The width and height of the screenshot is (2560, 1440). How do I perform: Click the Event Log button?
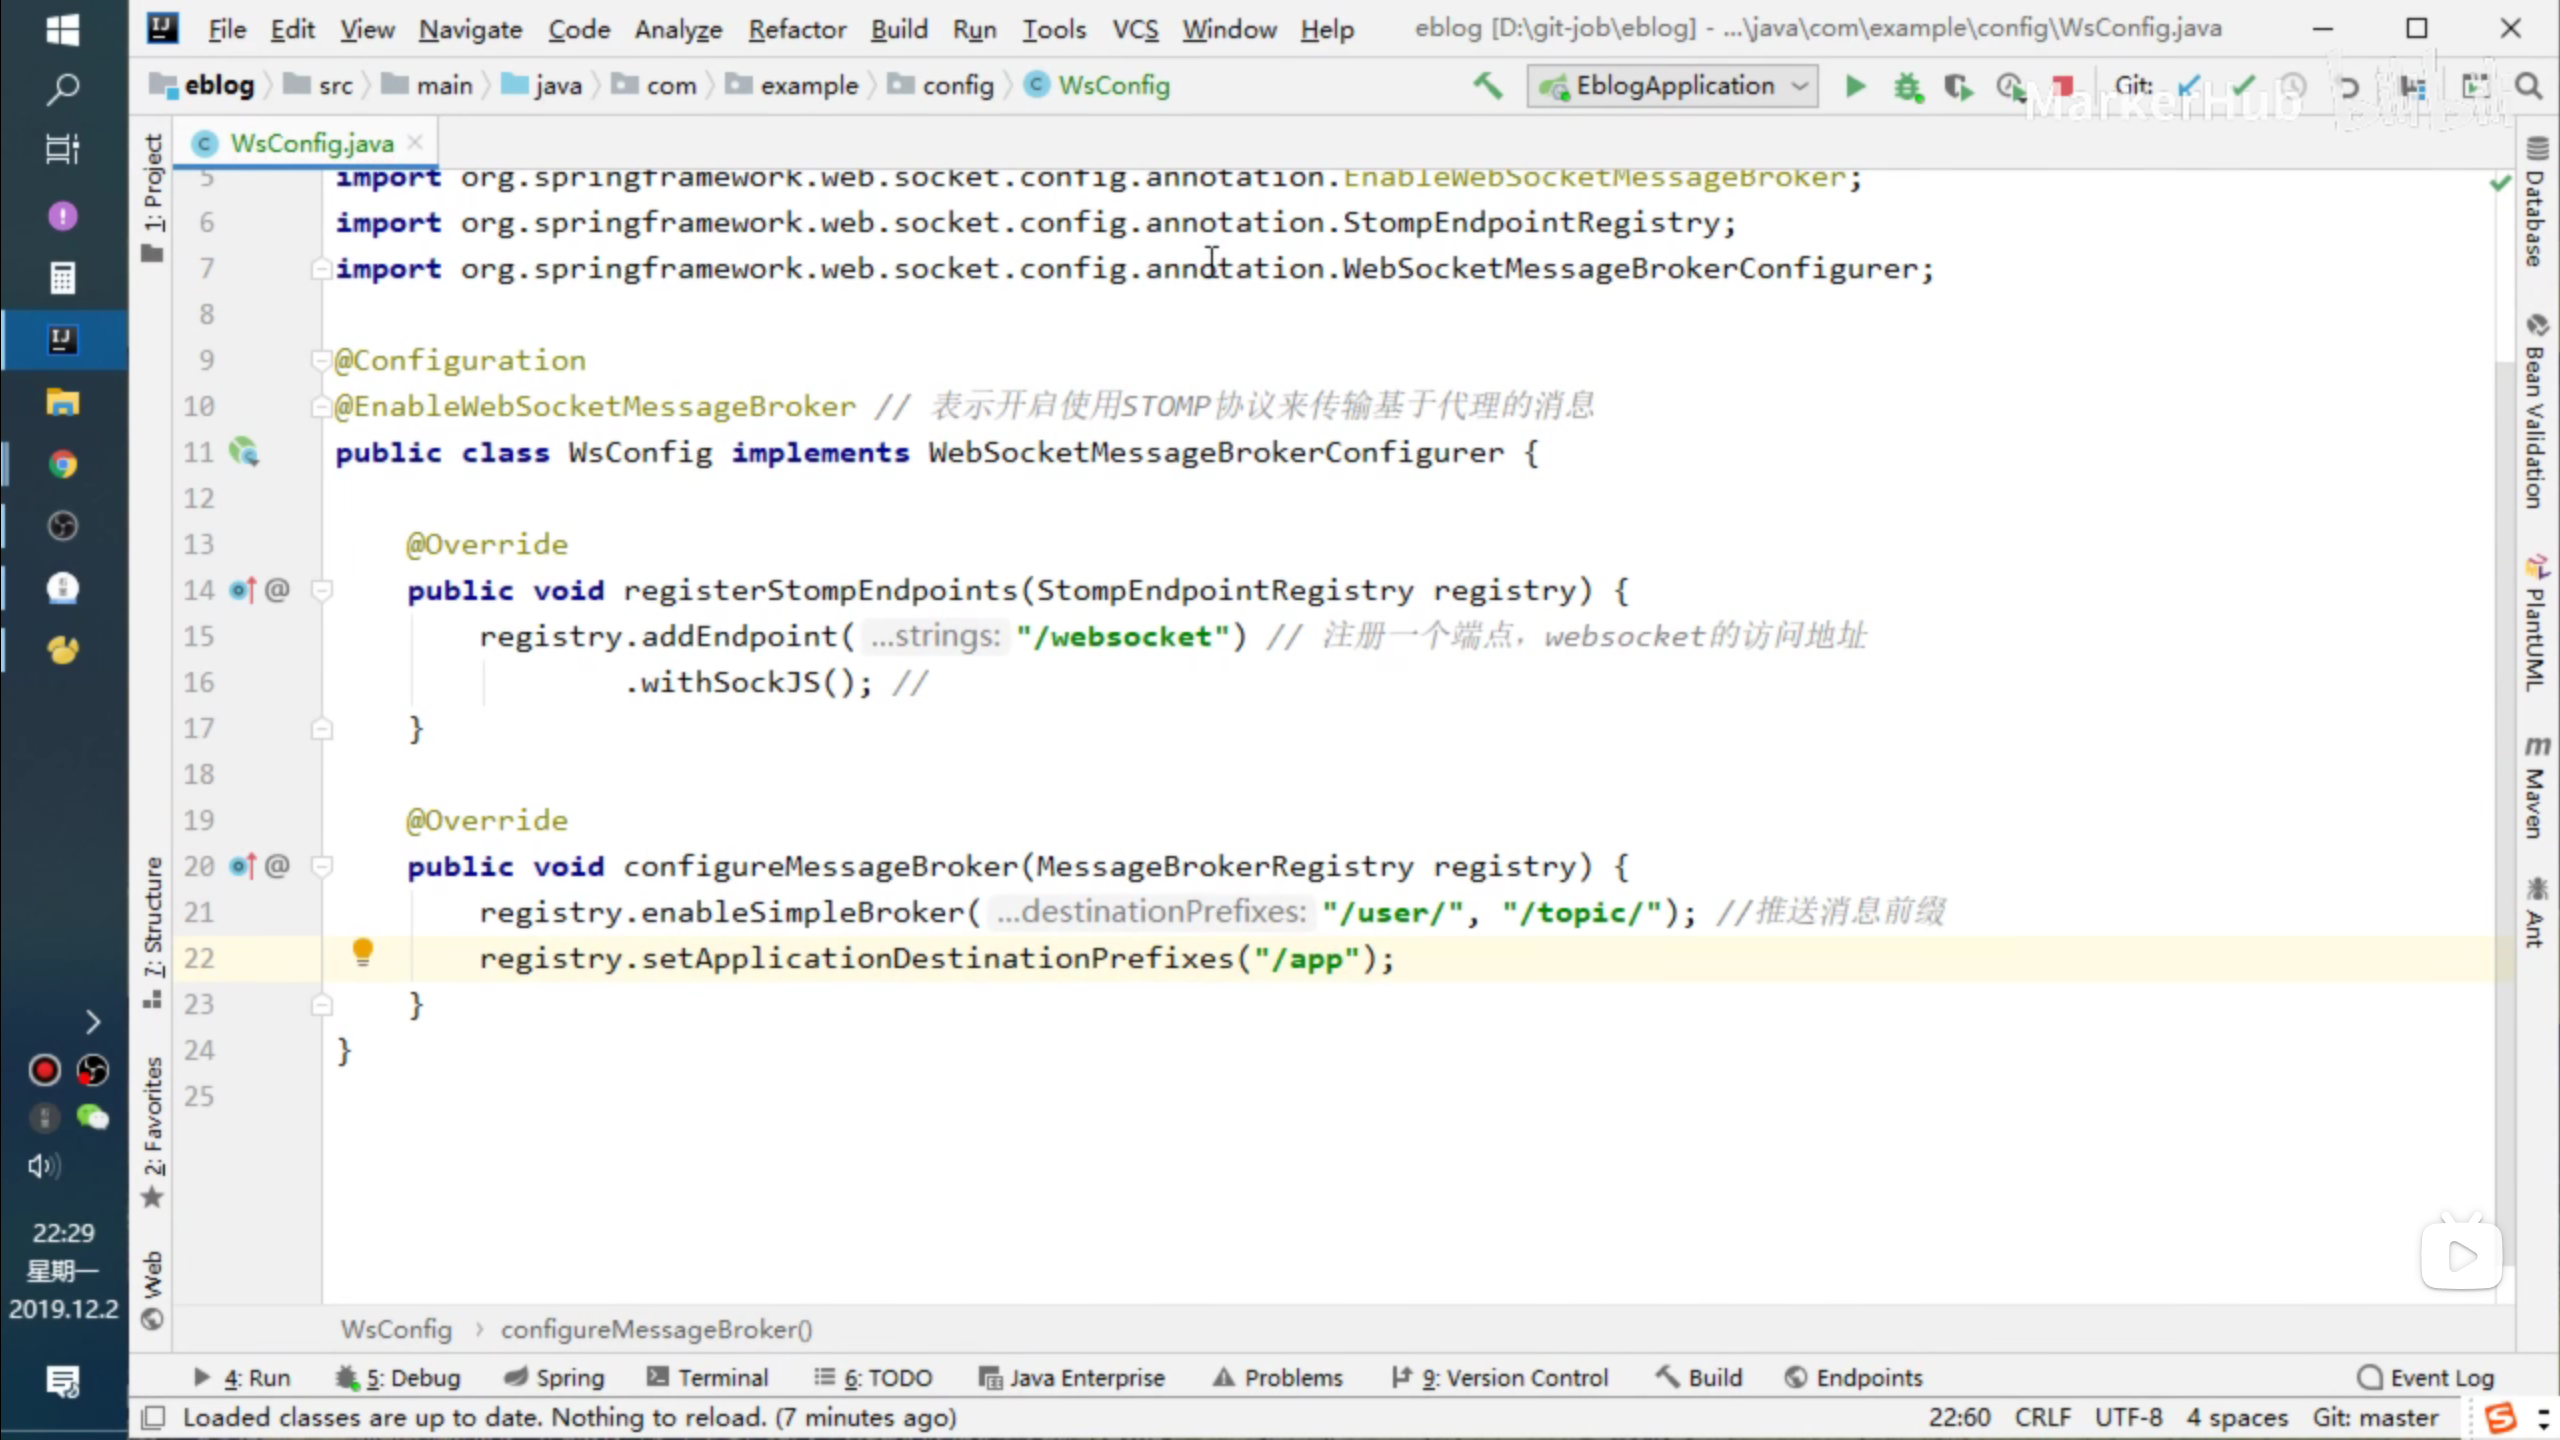pyautogui.click(x=2425, y=1377)
